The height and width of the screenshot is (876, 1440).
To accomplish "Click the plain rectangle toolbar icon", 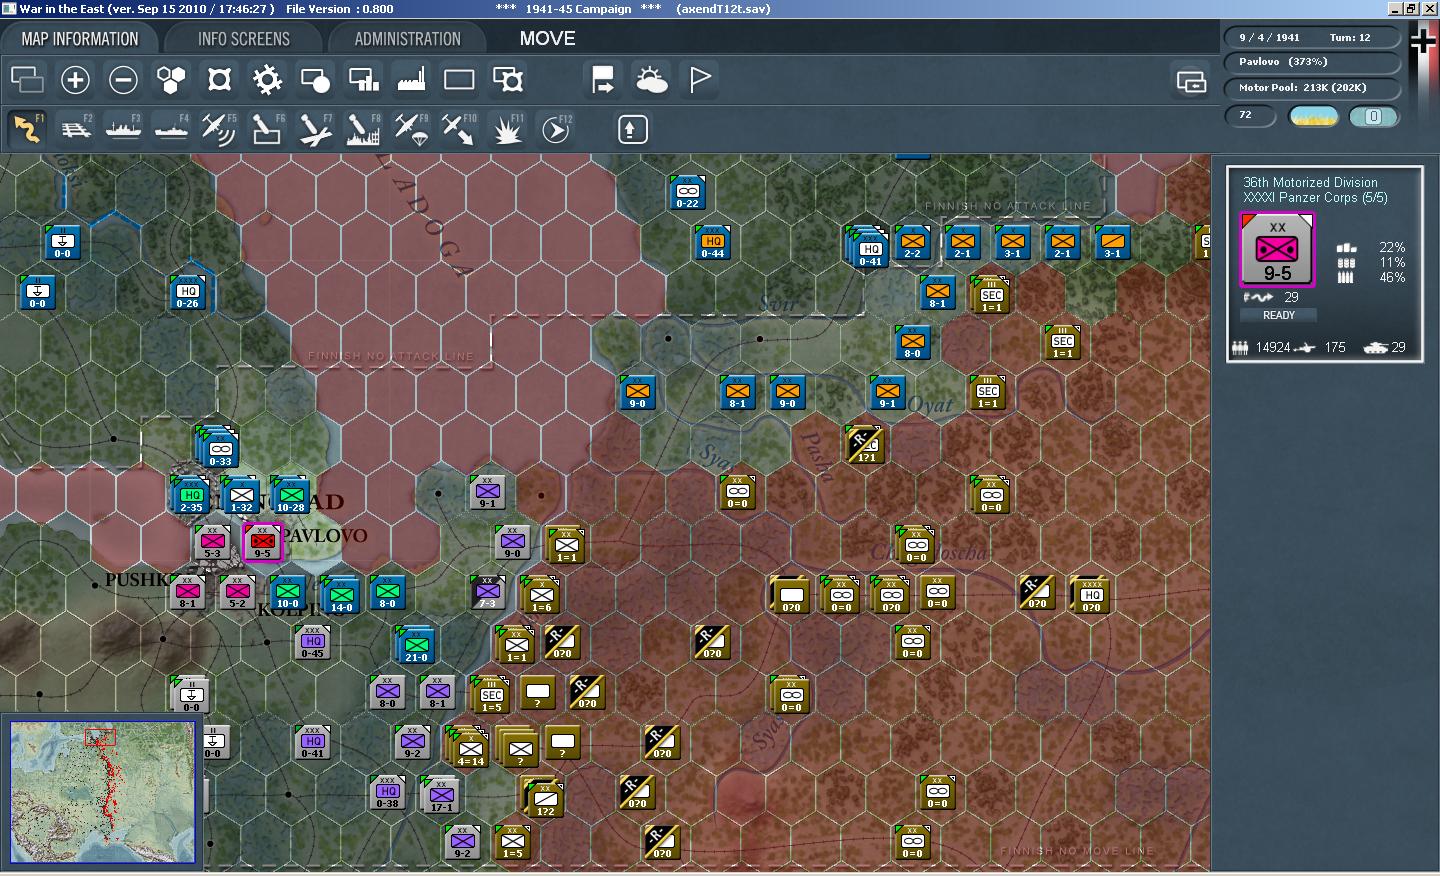I will pos(459,79).
